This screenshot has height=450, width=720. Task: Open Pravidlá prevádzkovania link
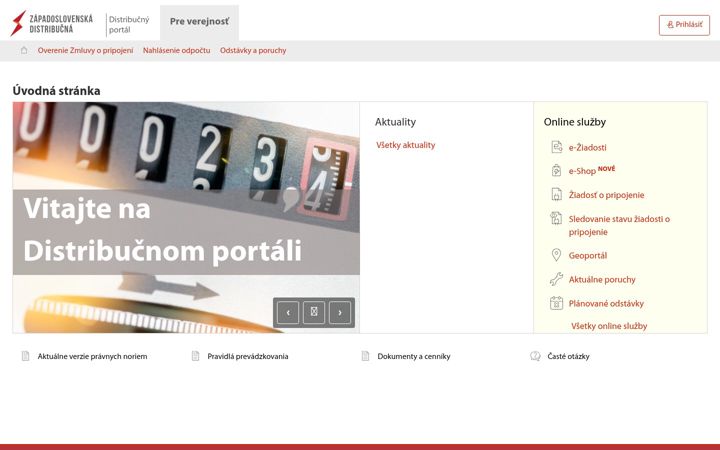click(x=248, y=356)
